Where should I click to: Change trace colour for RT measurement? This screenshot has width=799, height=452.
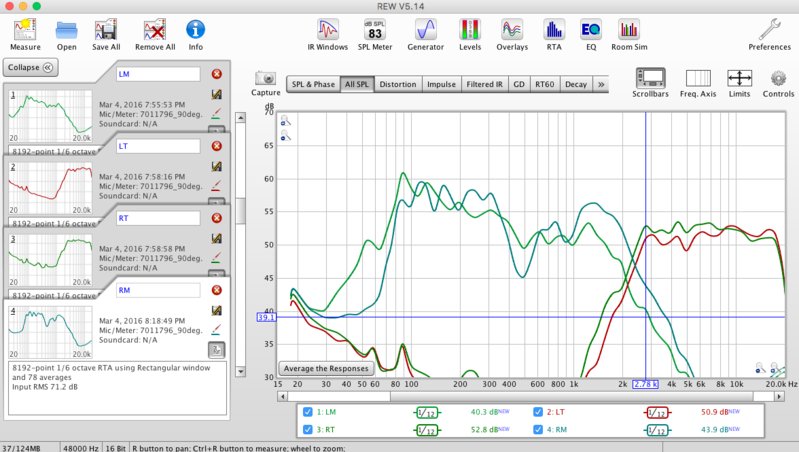point(217,257)
